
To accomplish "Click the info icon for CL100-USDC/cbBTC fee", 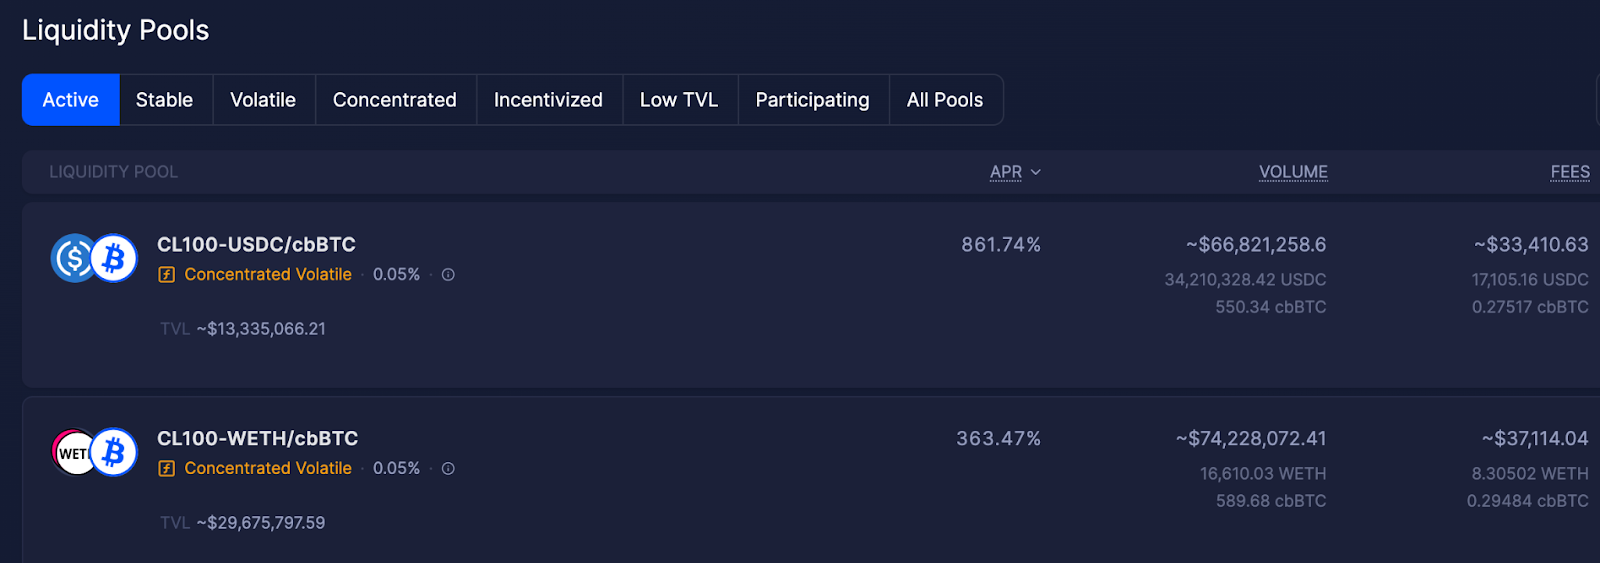I will click(448, 274).
